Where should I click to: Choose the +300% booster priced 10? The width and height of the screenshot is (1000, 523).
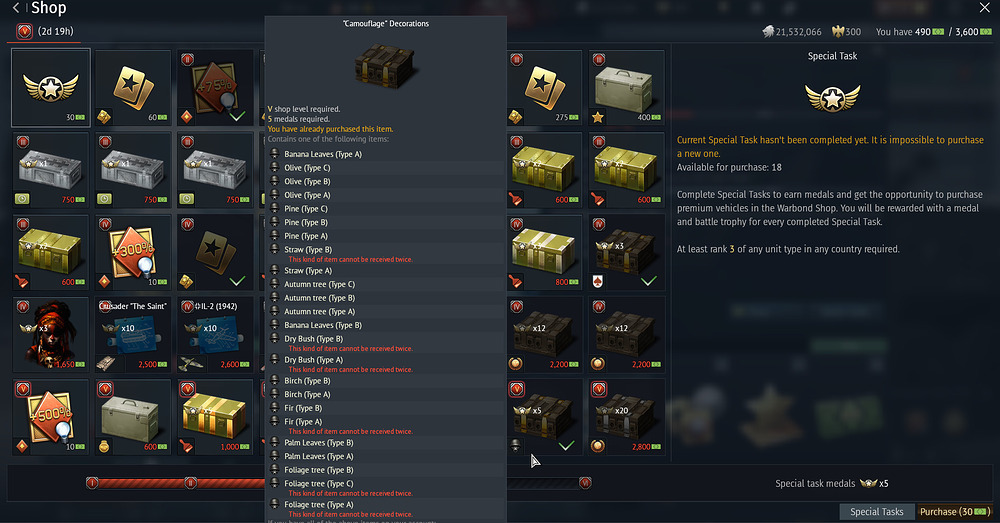click(x=133, y=252)
